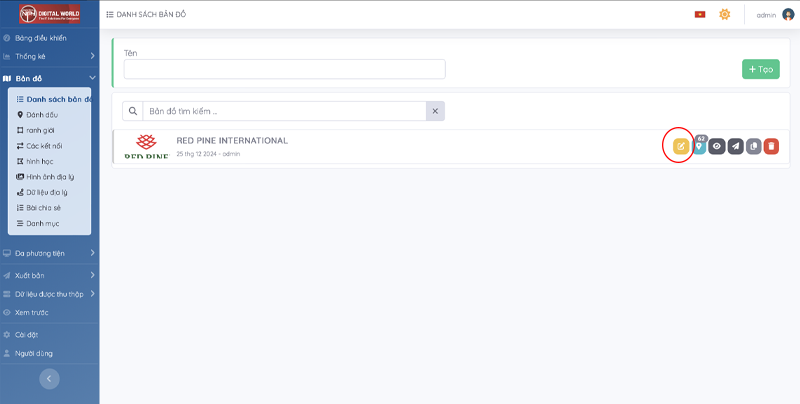Click the duplicate map copy icon

(x=753, y=147)
